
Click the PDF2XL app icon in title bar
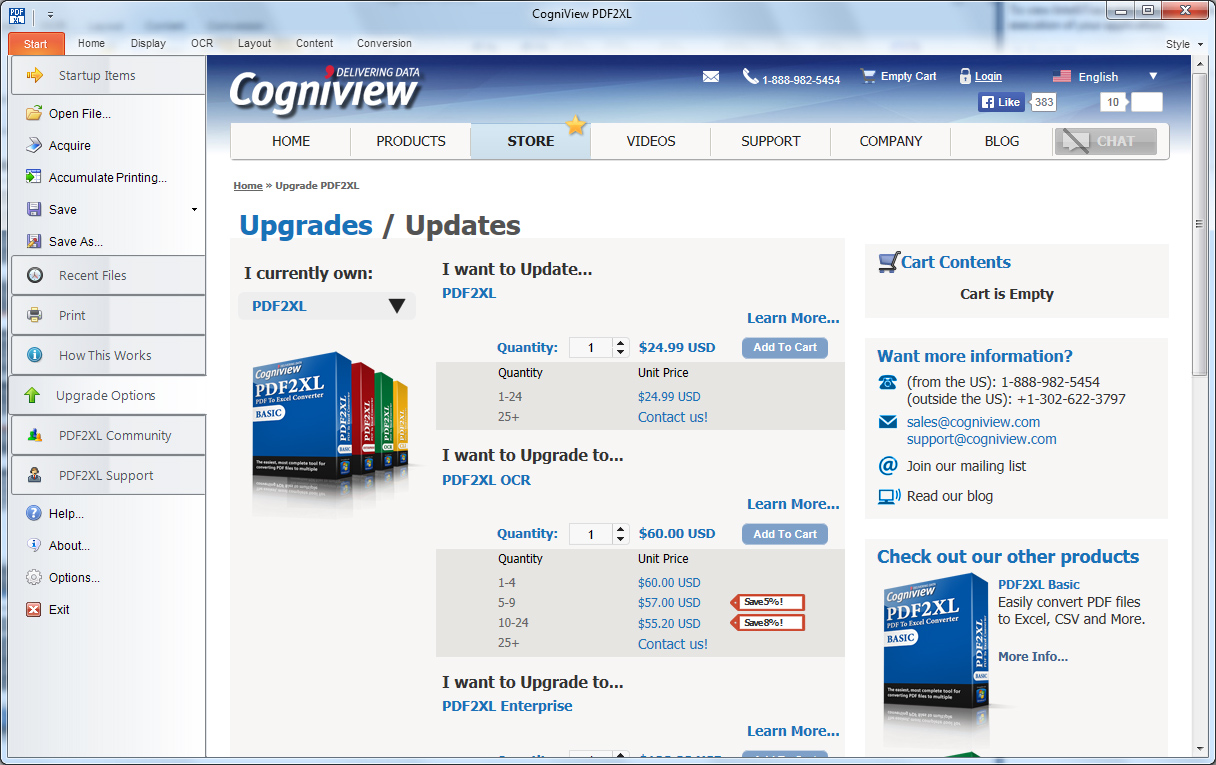pyautogui.click(x=15, y=13)
